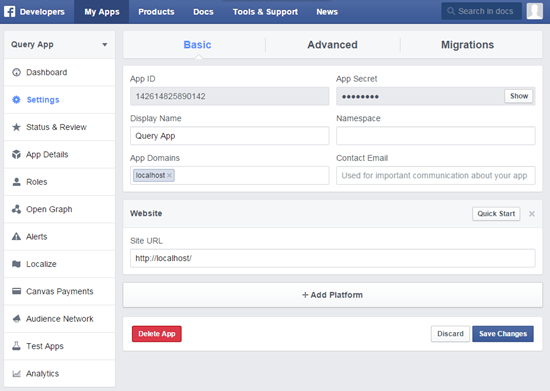
Task: Switch to the Advanced tab
Action: 333,45
